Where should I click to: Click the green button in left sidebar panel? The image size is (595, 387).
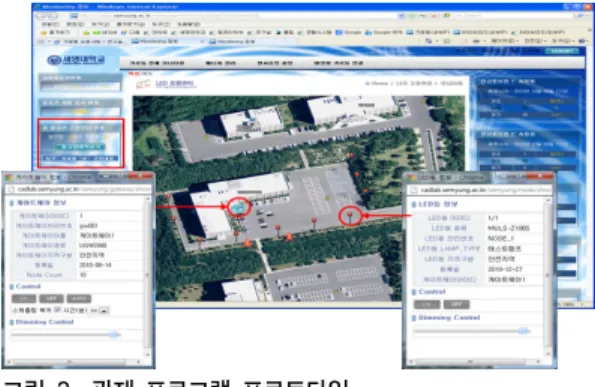81,146
